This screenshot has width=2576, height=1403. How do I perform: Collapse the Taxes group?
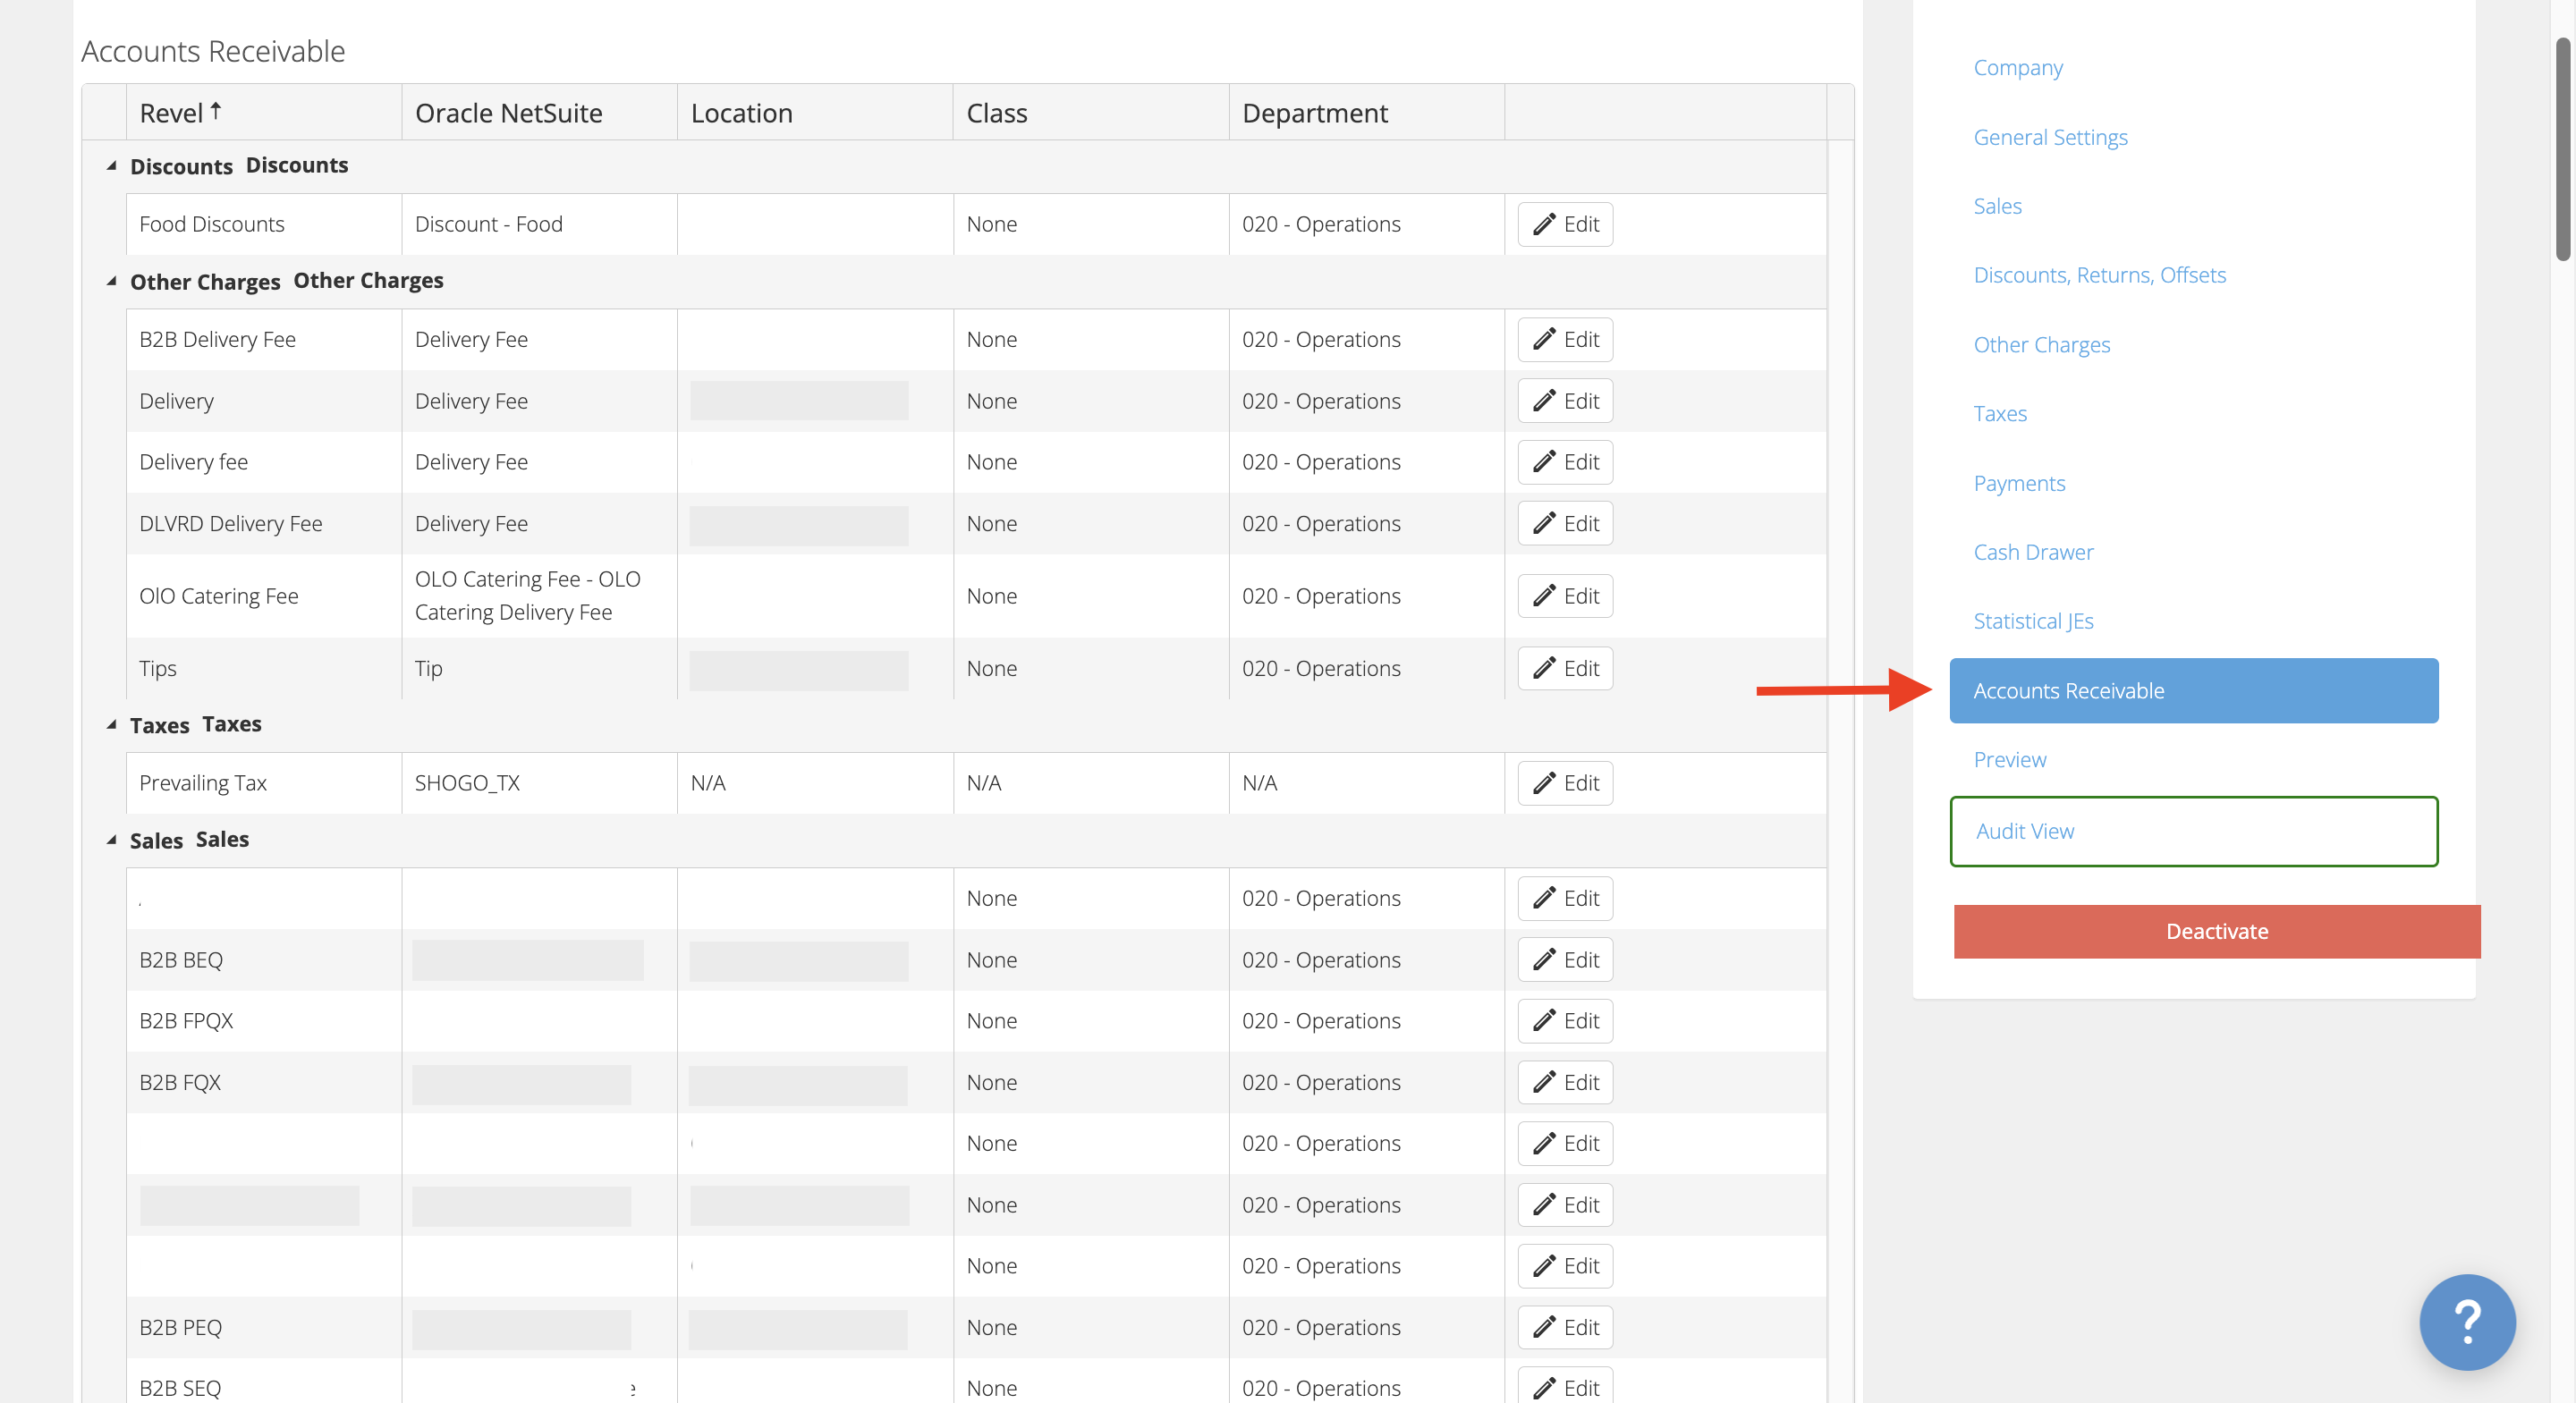[111, 725]
